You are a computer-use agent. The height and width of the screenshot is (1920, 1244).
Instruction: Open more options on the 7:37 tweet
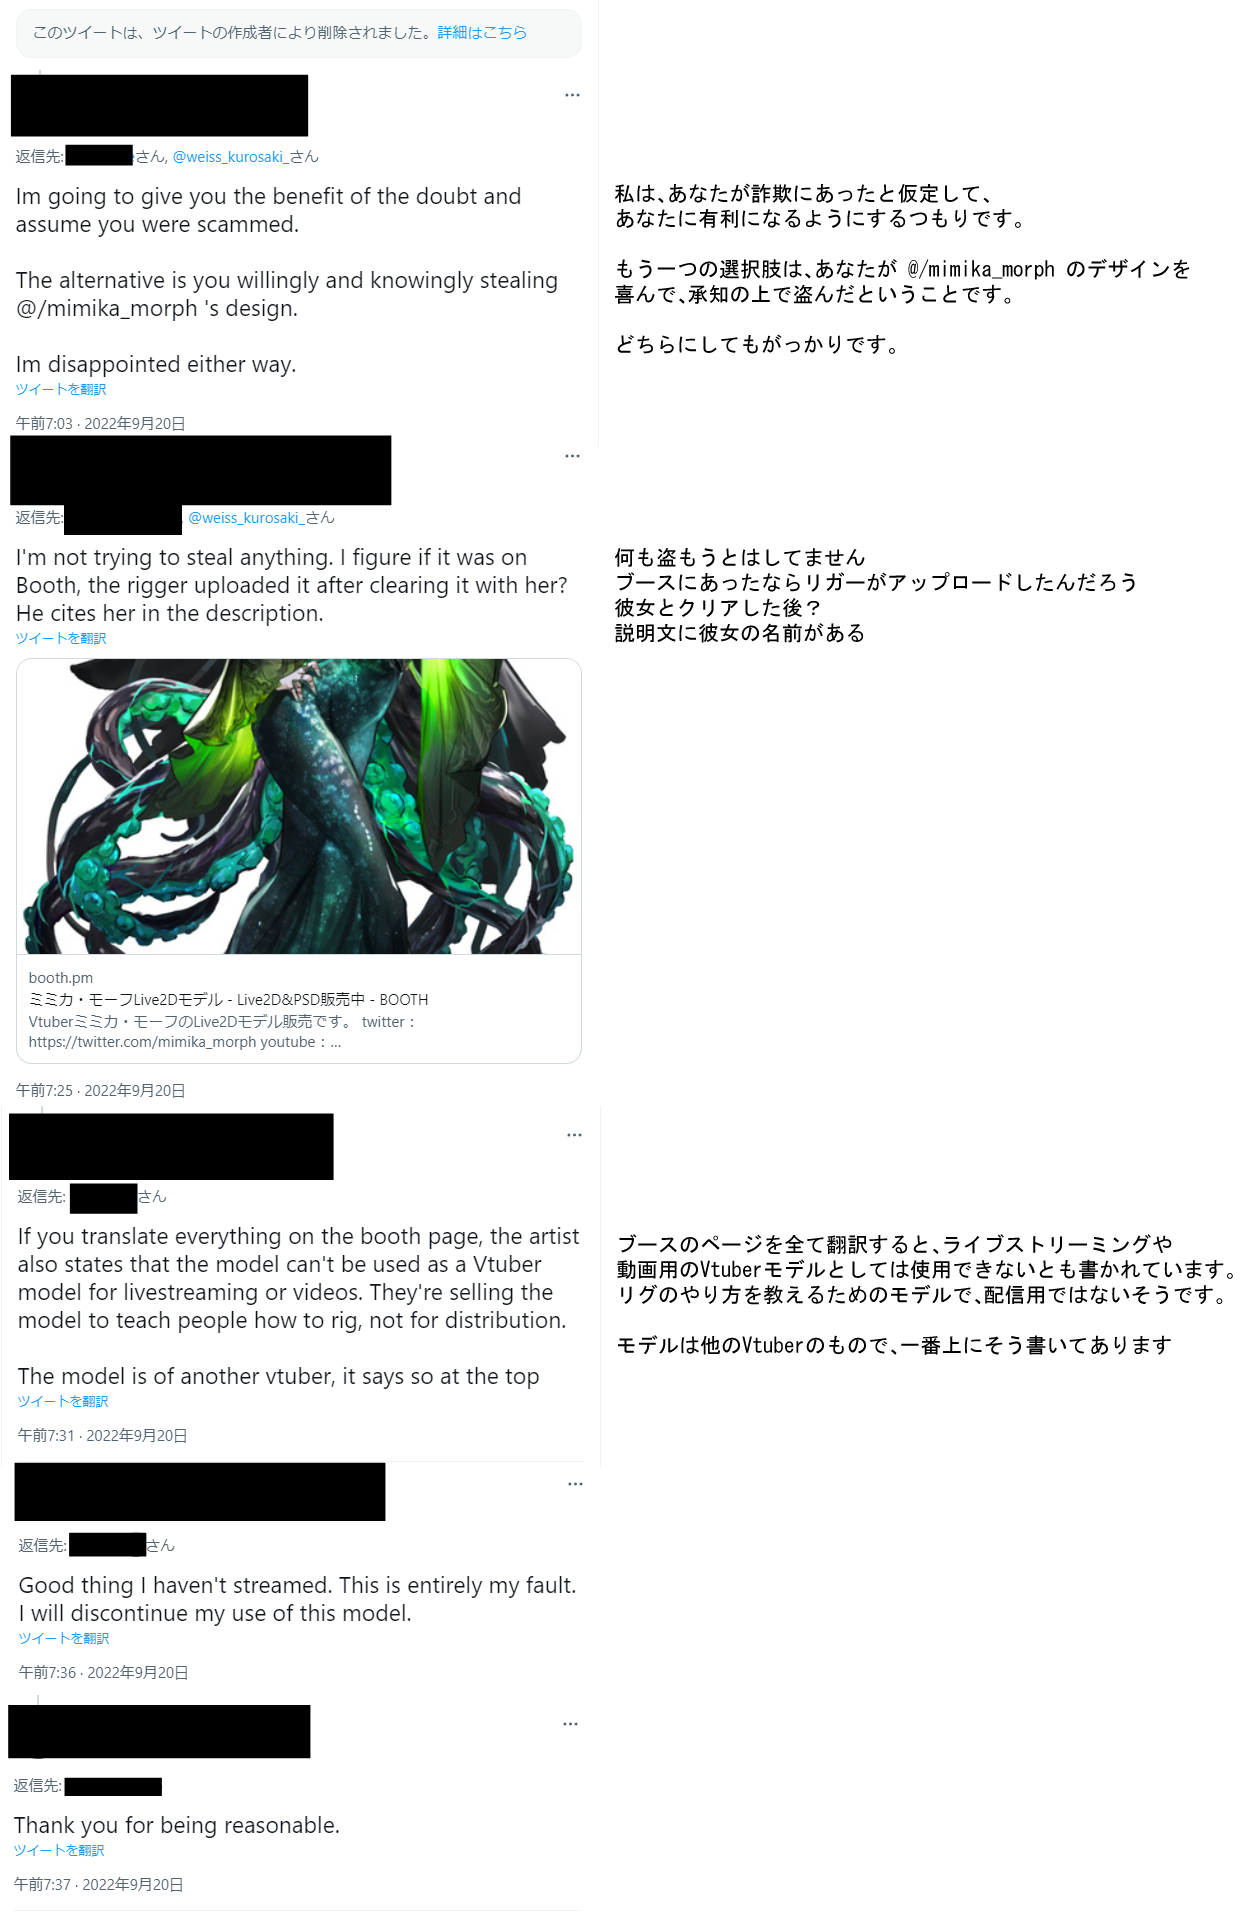(570, 1724)
